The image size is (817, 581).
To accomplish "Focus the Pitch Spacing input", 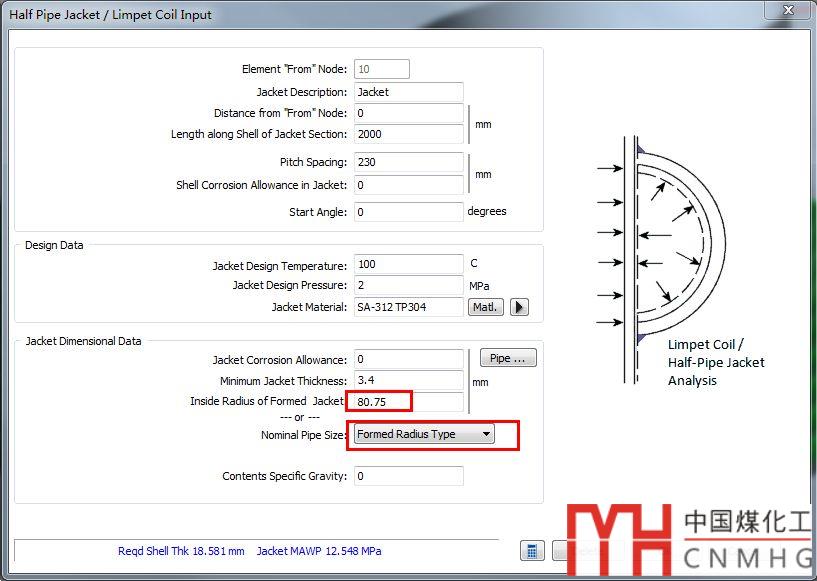I will [x=408, y=162].
